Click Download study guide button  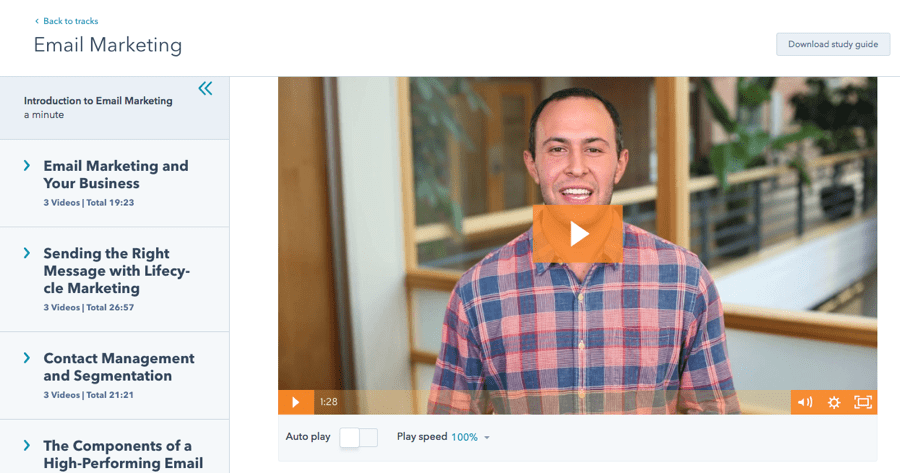[x=833, y=44]
